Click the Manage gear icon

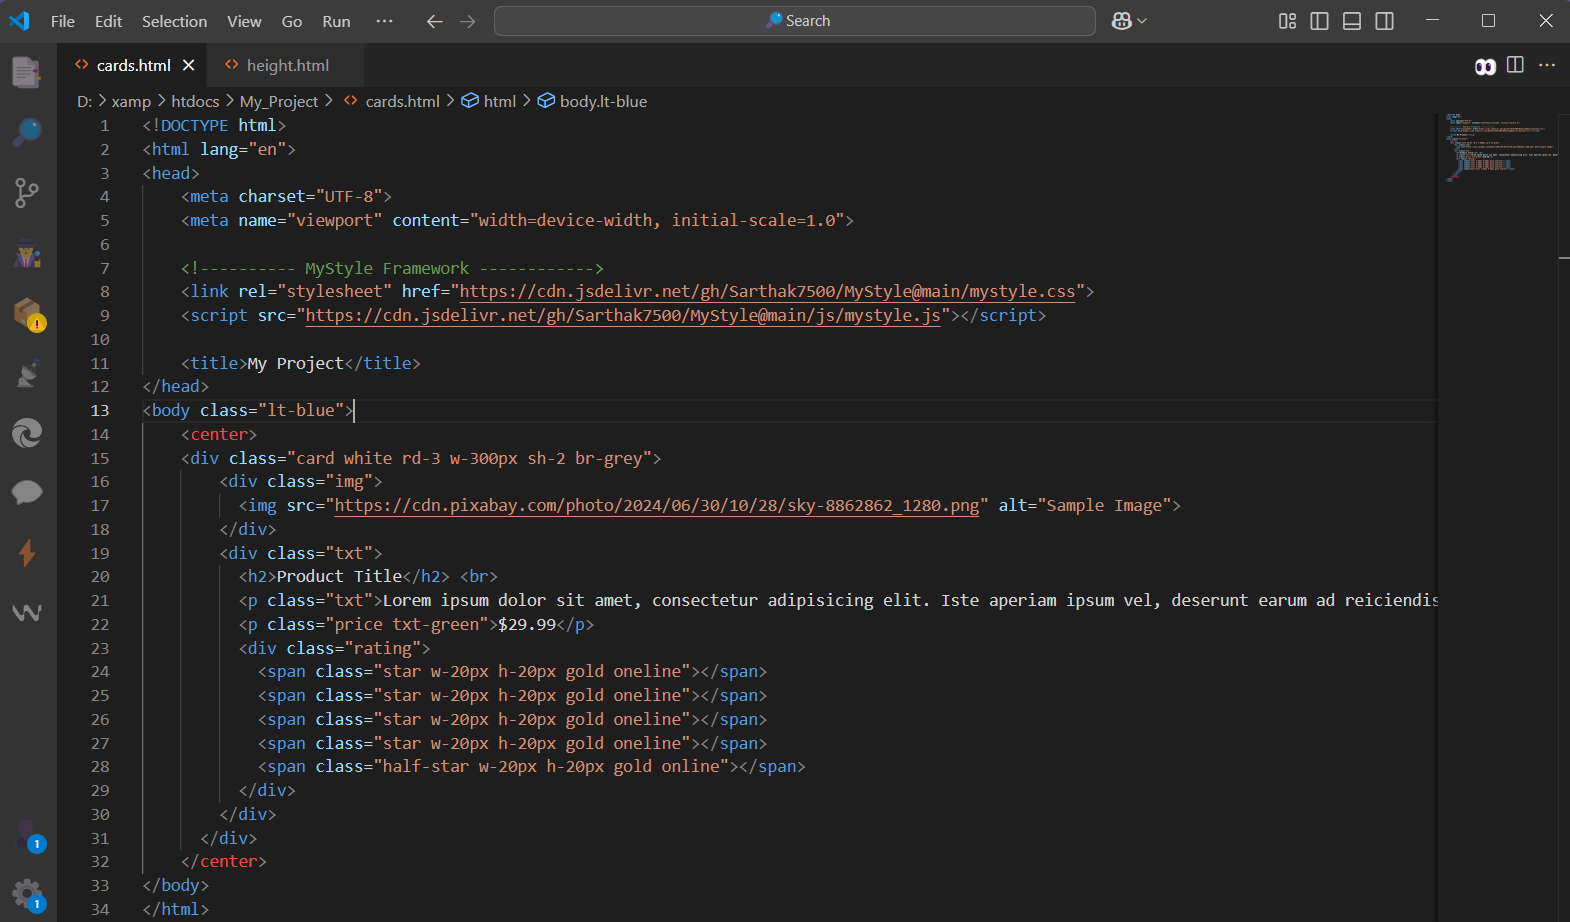tap(27, 893)
